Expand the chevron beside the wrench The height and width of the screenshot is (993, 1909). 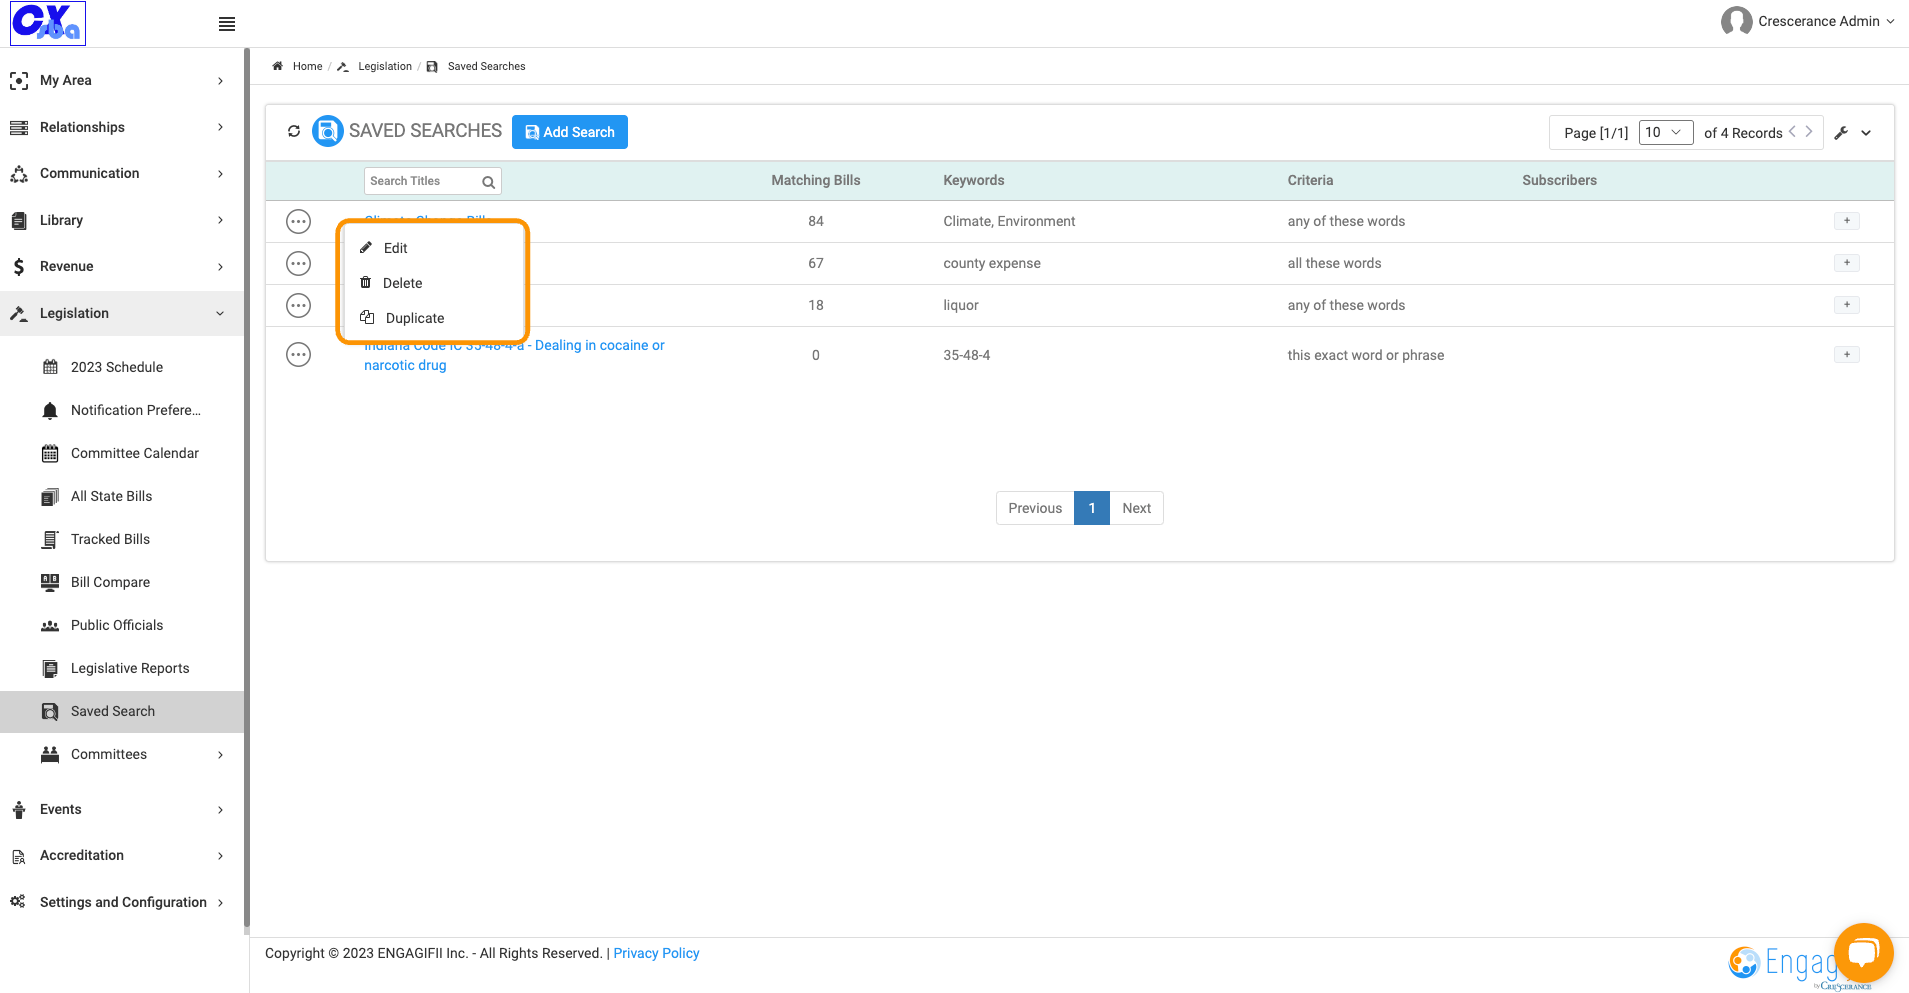tap(1866, 132)
